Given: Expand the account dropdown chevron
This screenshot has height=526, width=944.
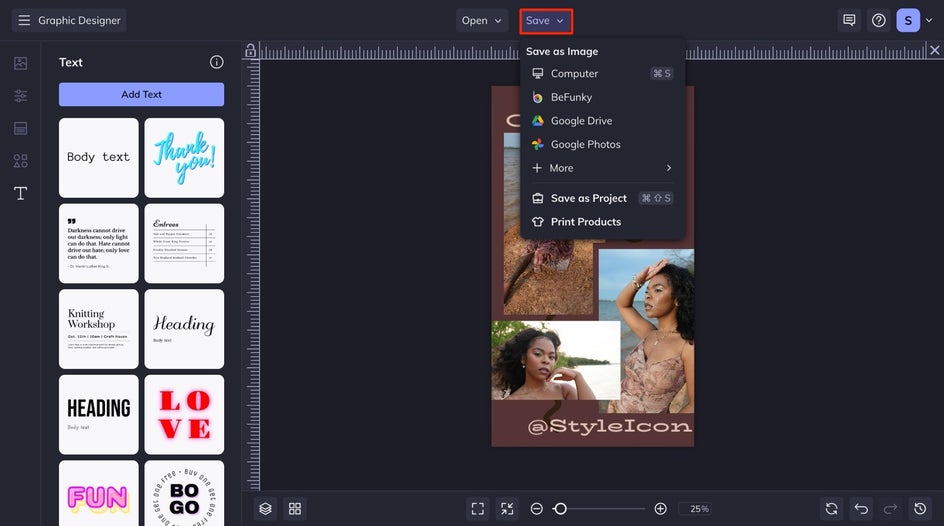Looking at the screenshot, I should [x=929, y=20].
